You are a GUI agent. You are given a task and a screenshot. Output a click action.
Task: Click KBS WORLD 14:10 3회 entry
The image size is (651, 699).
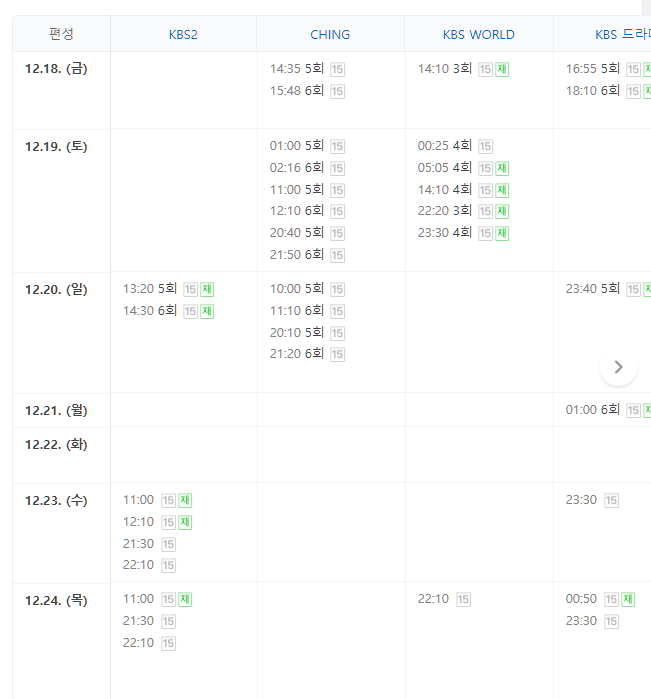click(x=445, y=69)
